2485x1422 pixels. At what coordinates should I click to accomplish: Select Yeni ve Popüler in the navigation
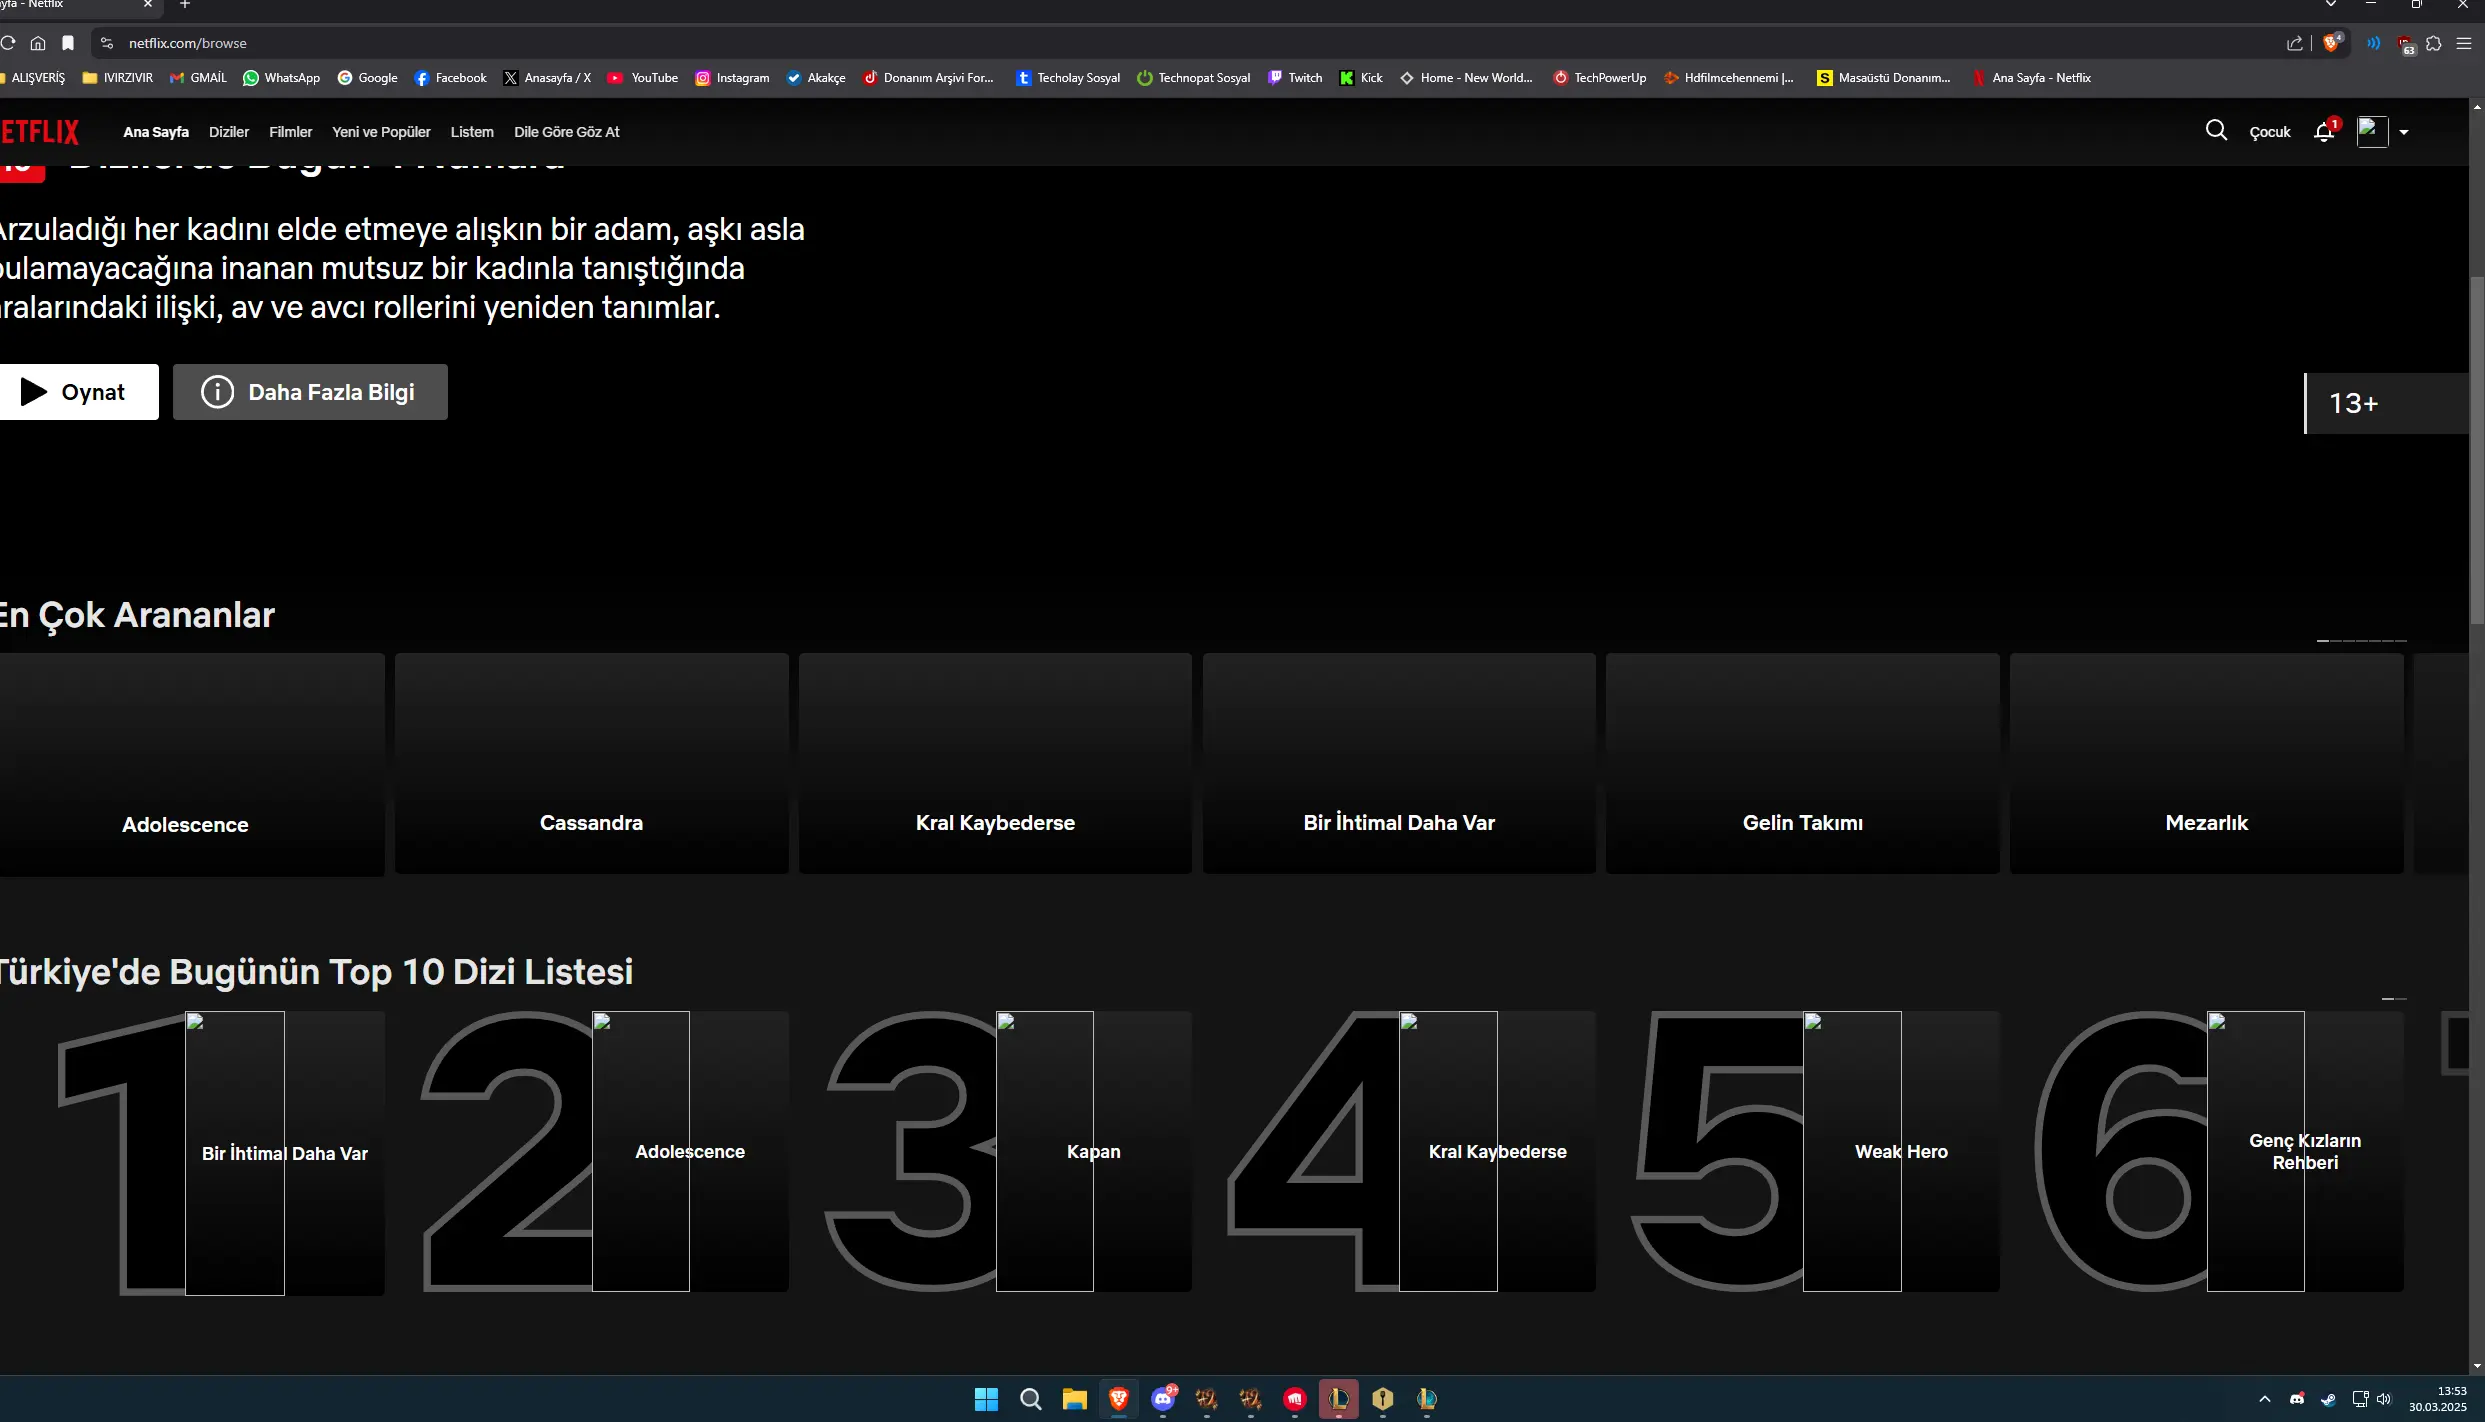381,132
